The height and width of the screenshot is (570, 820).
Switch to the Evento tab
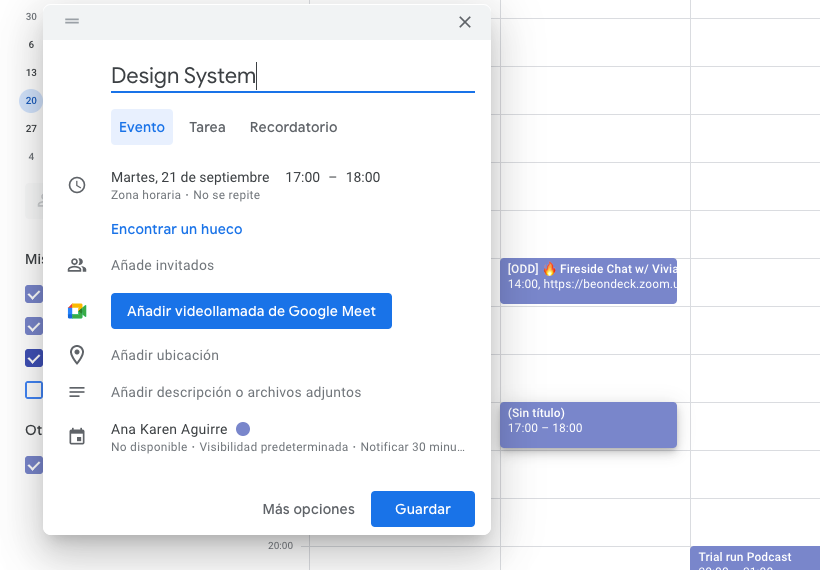[x=142, y=127]
